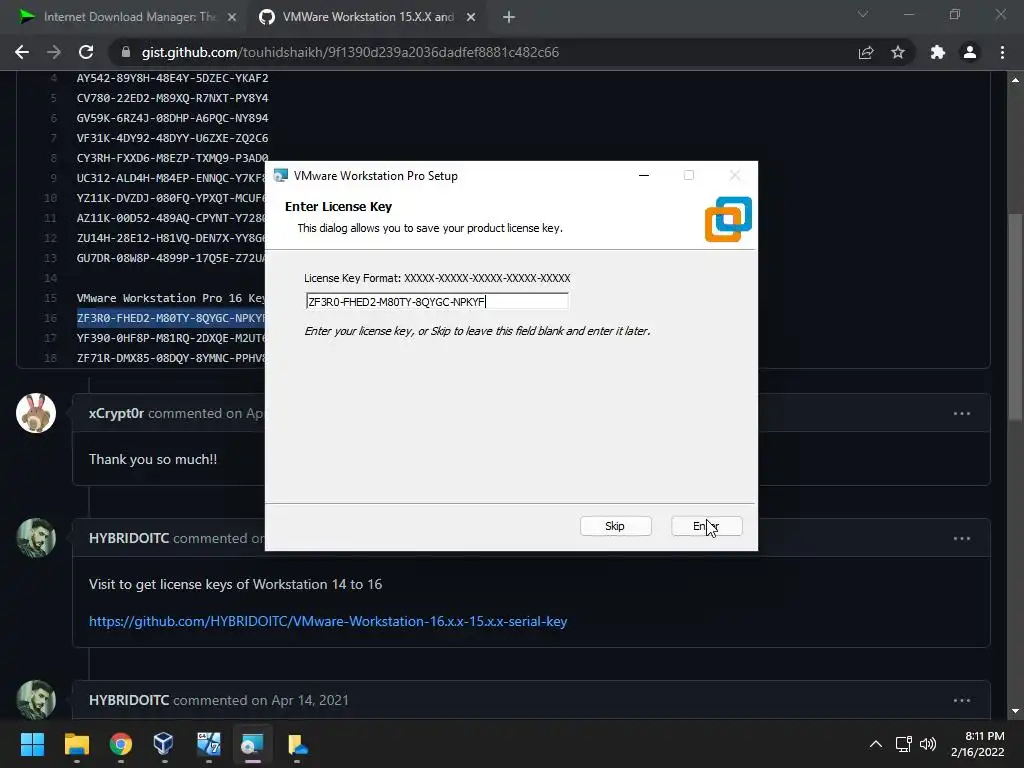Click the 'Thank you so much!!' comment text

[153, 459]
